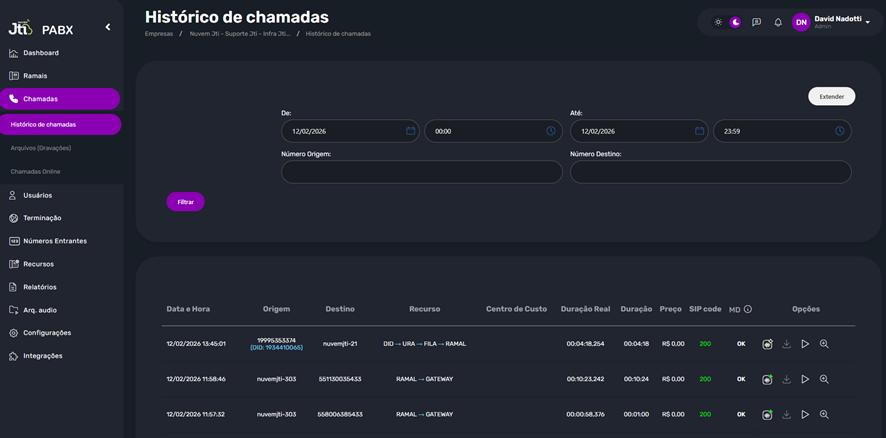Open details magnifier for 11:57:32 call
886x438 pixels.
pos(824,414)
